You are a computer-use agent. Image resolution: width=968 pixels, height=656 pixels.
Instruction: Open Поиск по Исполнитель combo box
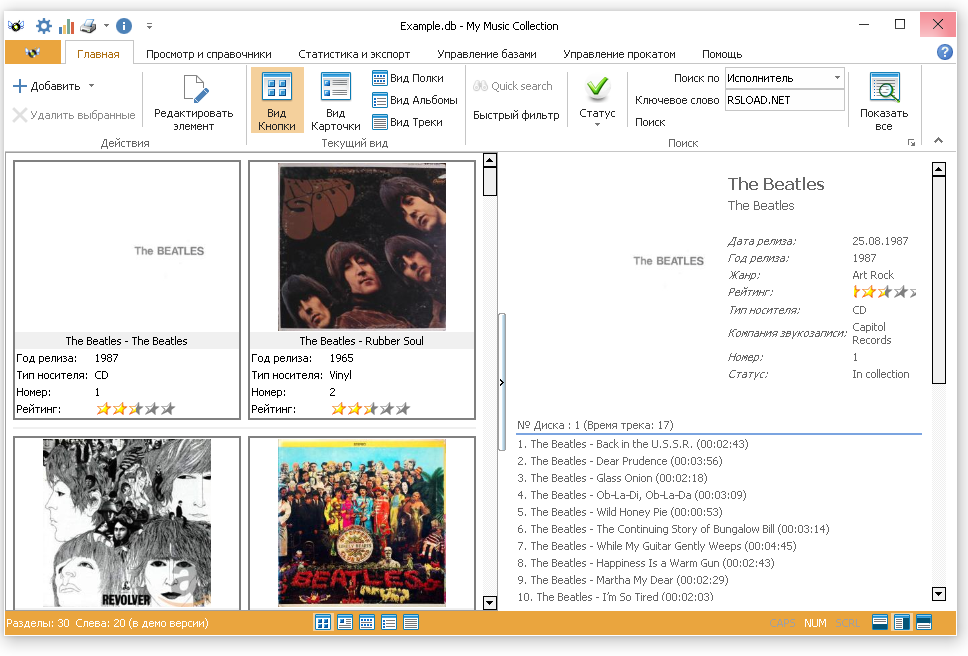click(x=784, y=78)
